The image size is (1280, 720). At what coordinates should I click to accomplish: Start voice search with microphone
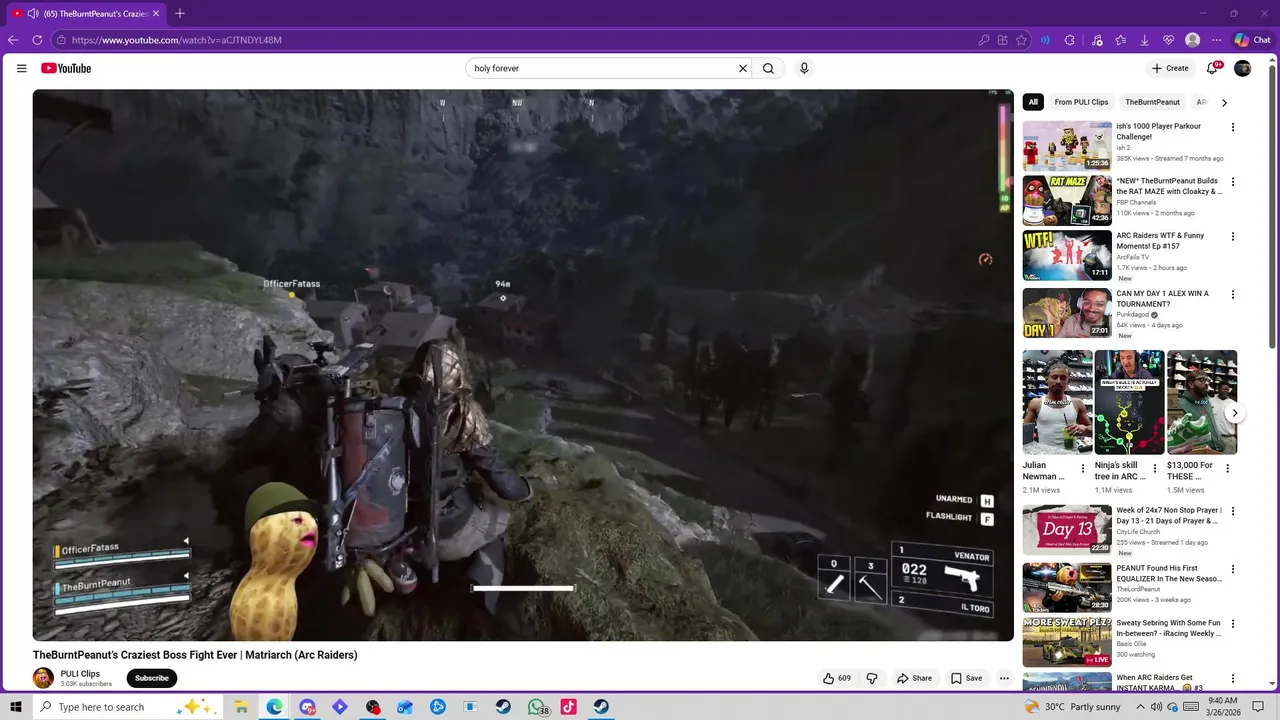click(803, 68)
